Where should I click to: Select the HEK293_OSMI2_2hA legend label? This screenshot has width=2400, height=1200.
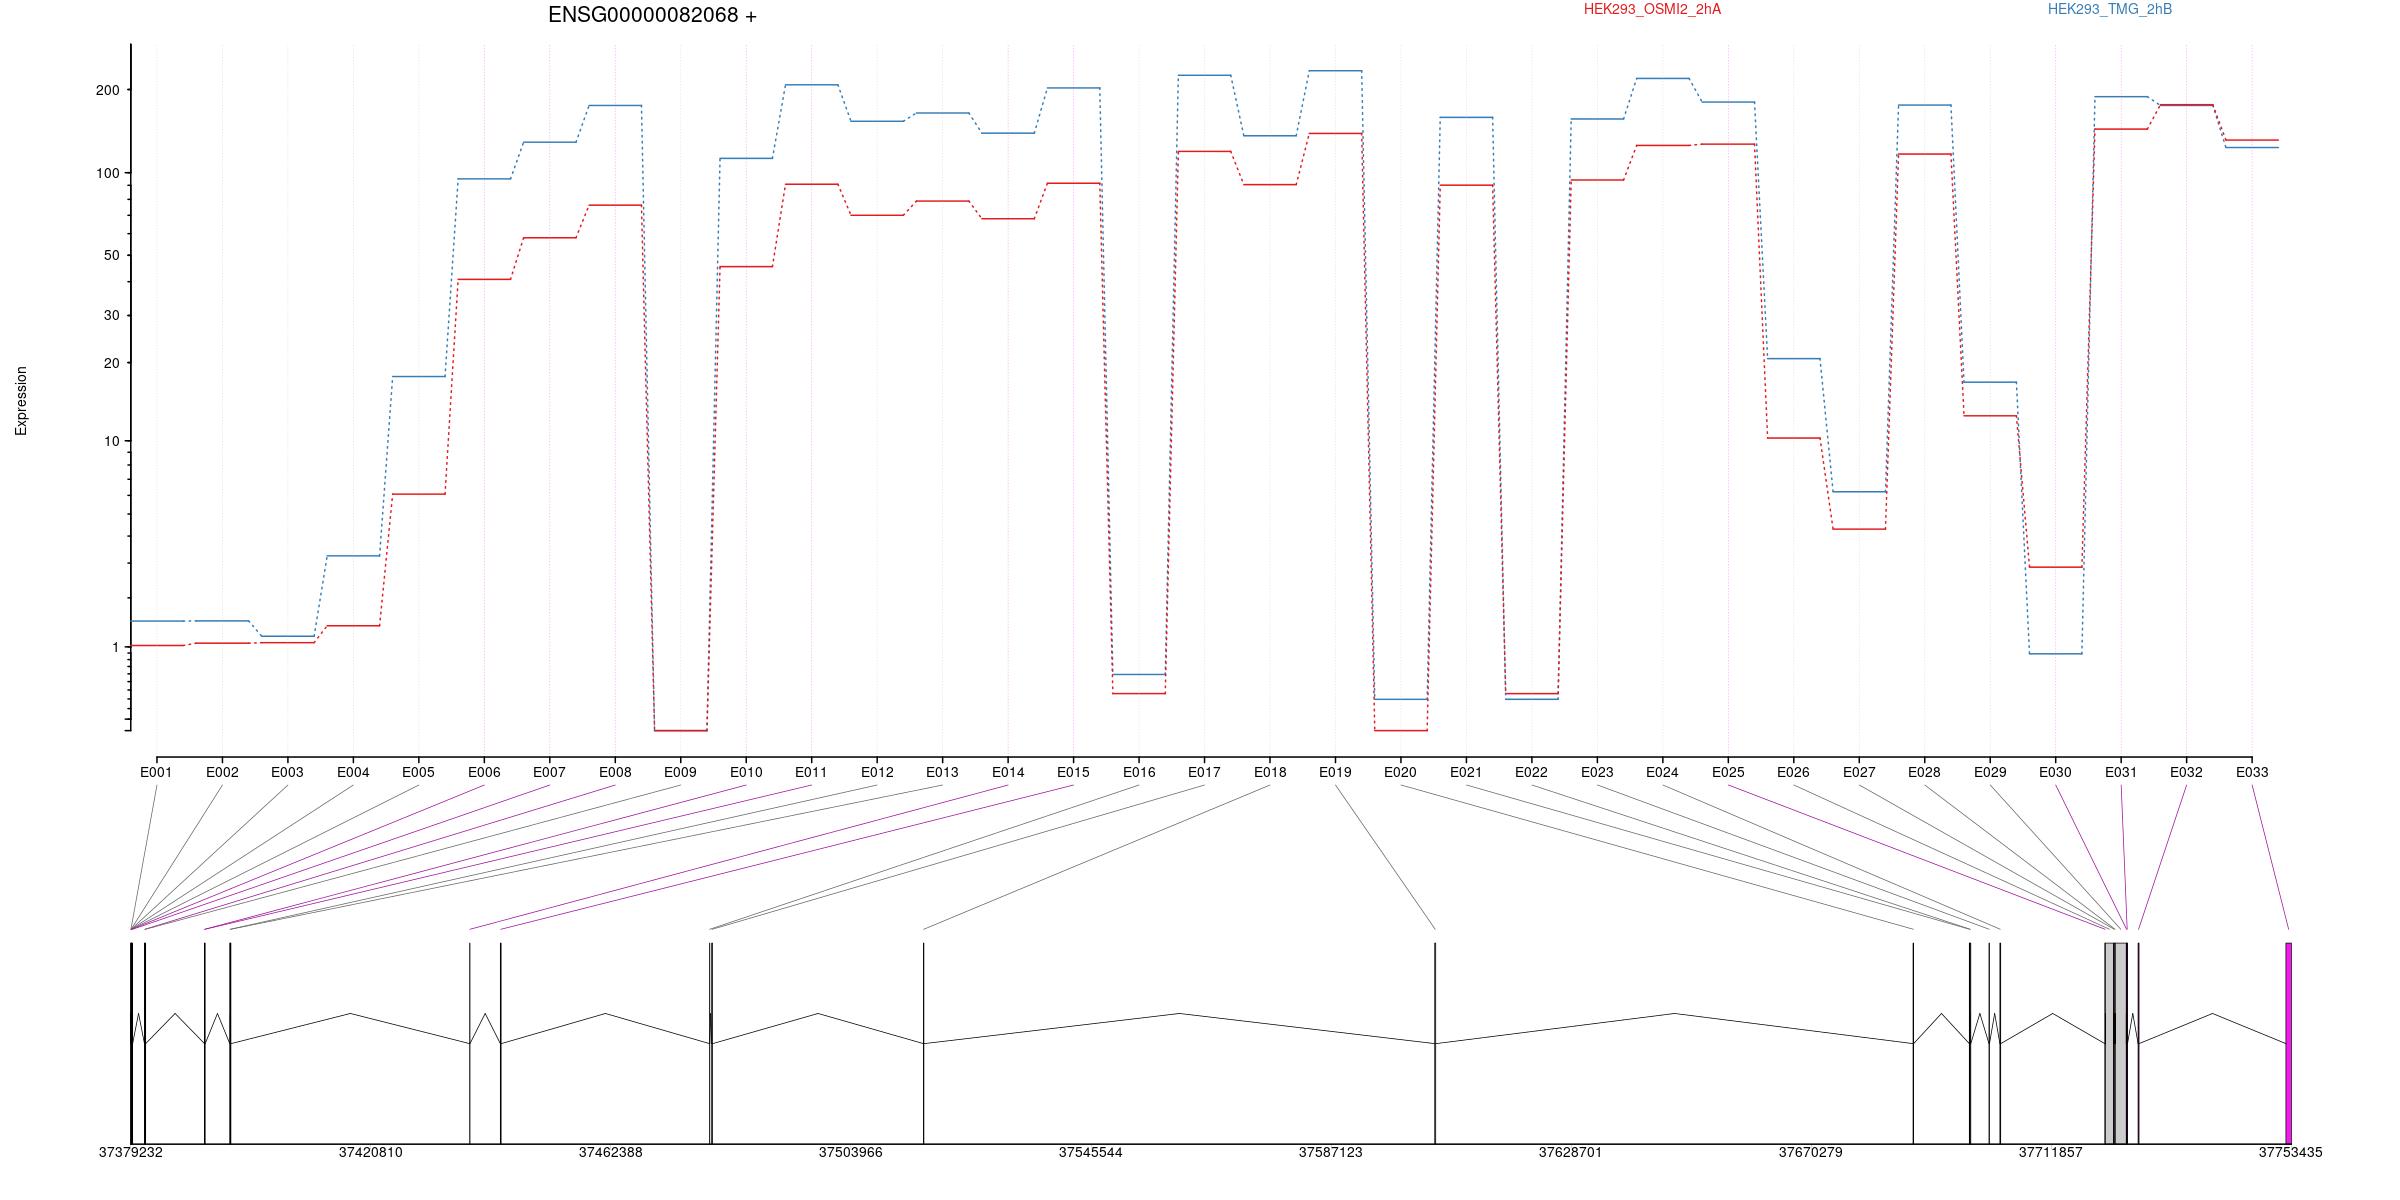pyautogui.click(x=1652, y=9)
